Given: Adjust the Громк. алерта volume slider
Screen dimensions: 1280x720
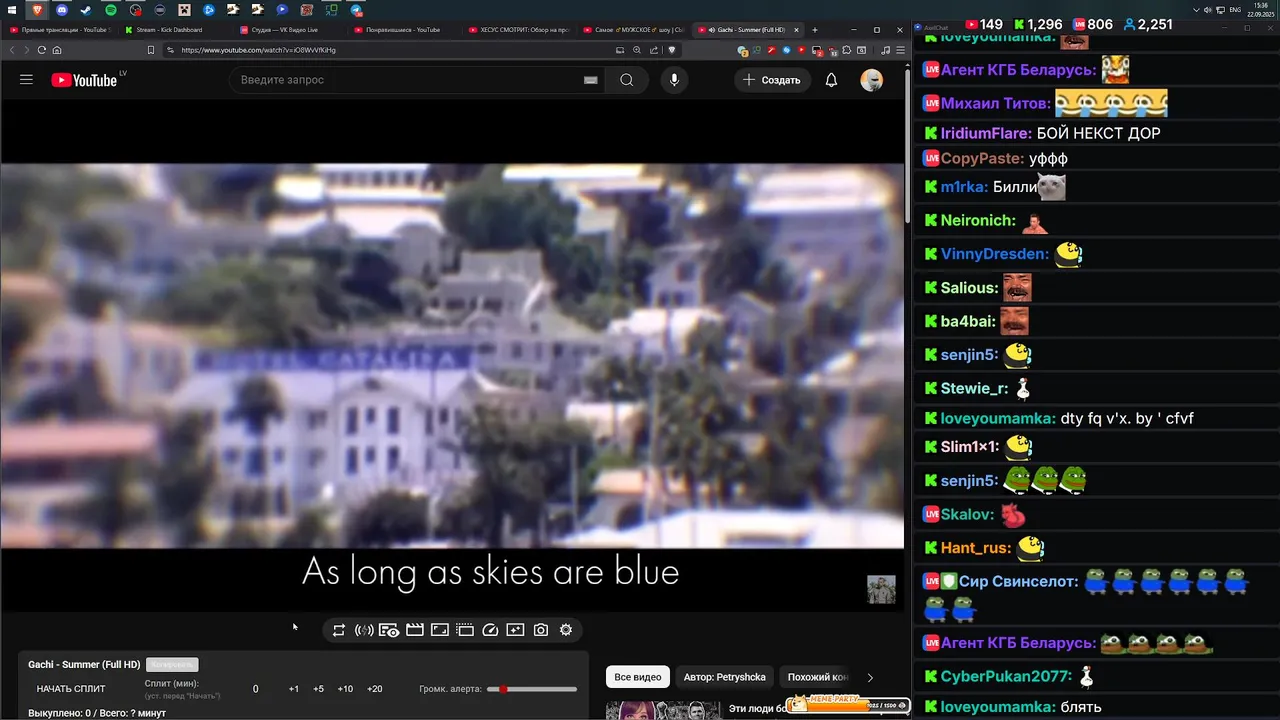Looking at the screenshot, I should pyautogui.click(x=532, y=689).
